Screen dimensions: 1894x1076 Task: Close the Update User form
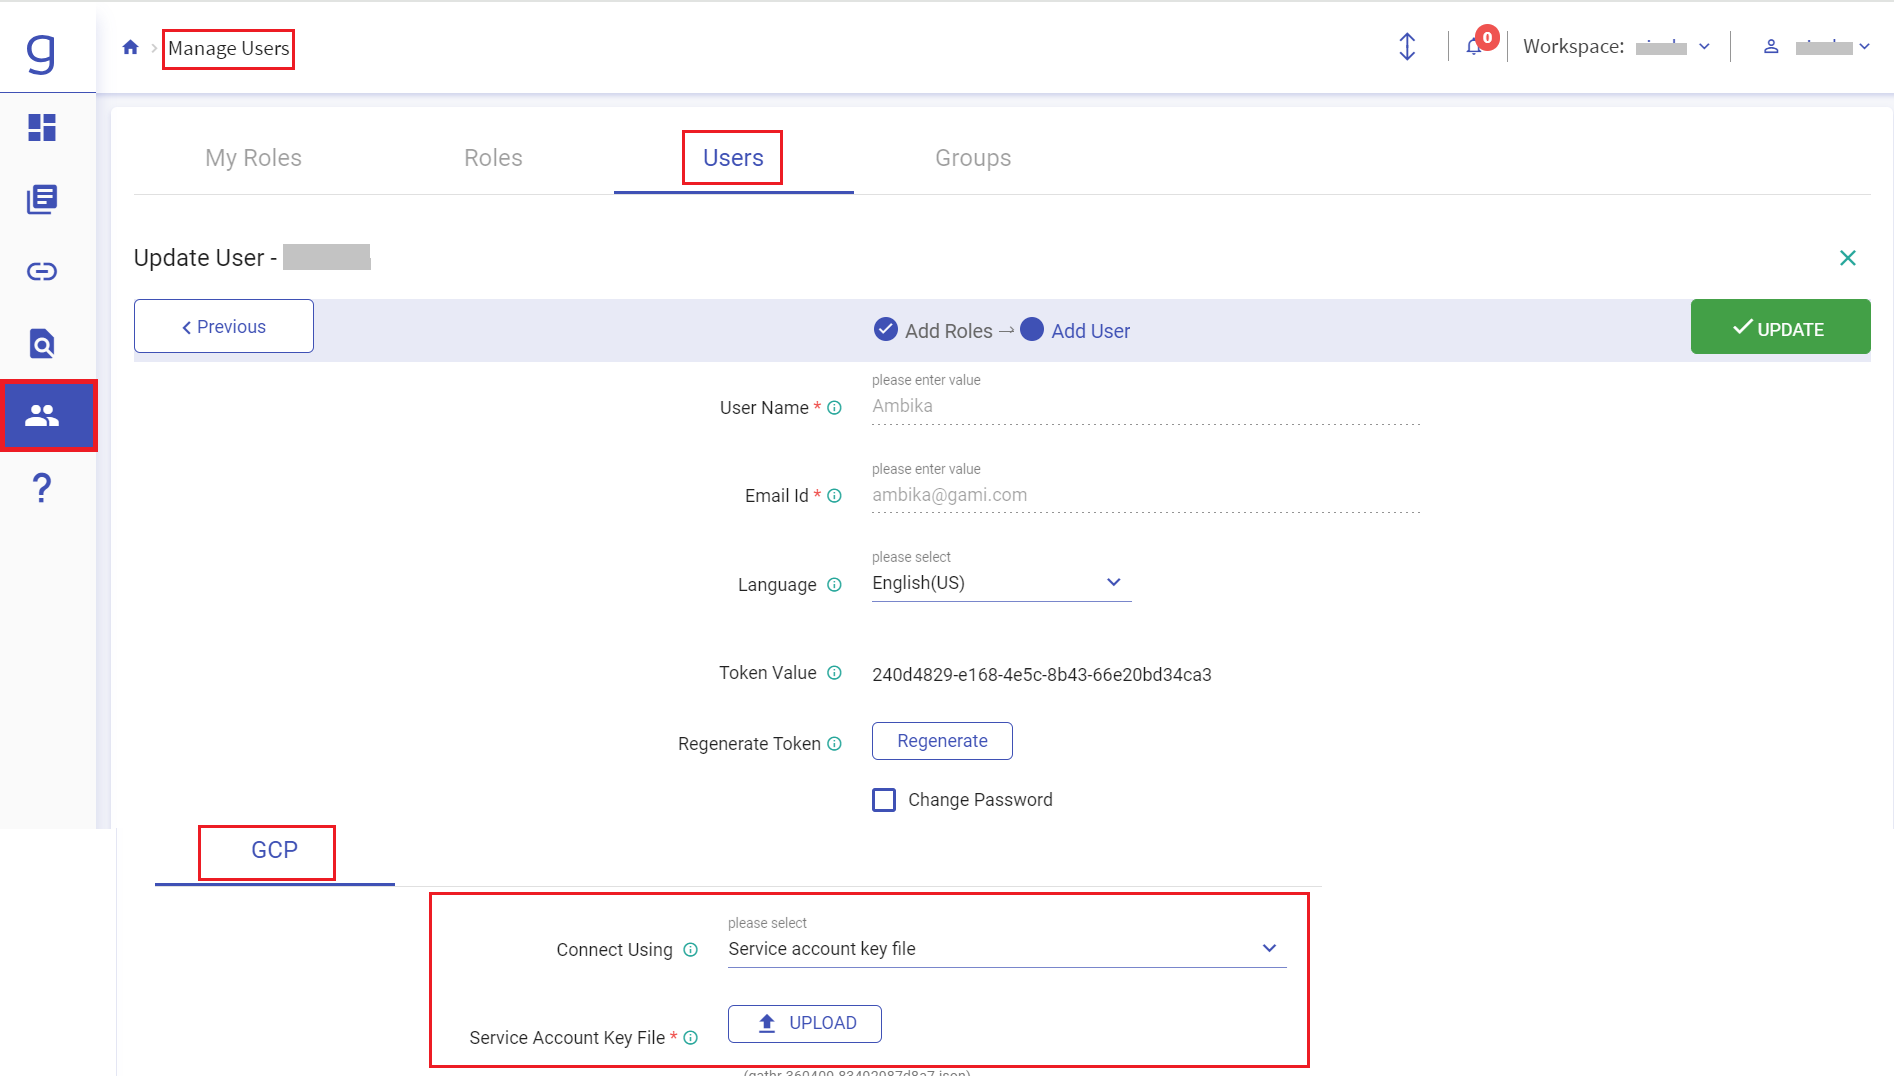(1848, 258)
